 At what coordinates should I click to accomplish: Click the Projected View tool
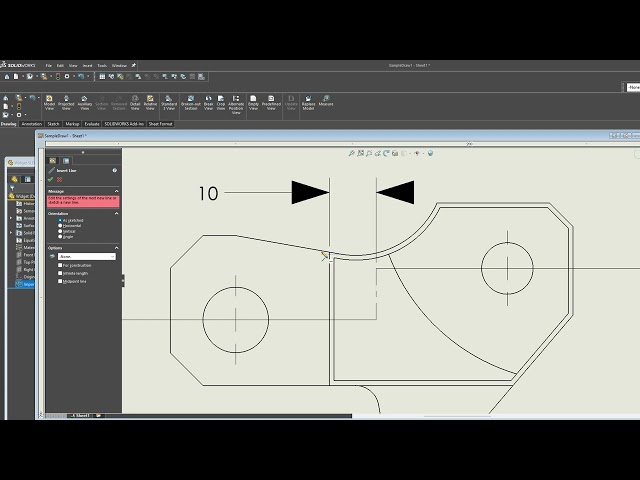(66, 102)
